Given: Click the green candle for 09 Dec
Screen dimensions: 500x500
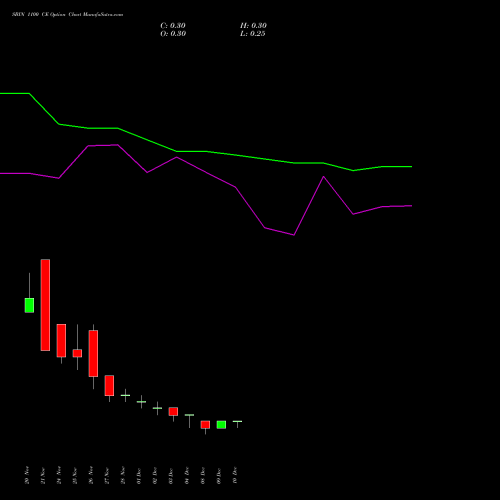Looking at the screenshot, I should (x=221, y=425).
